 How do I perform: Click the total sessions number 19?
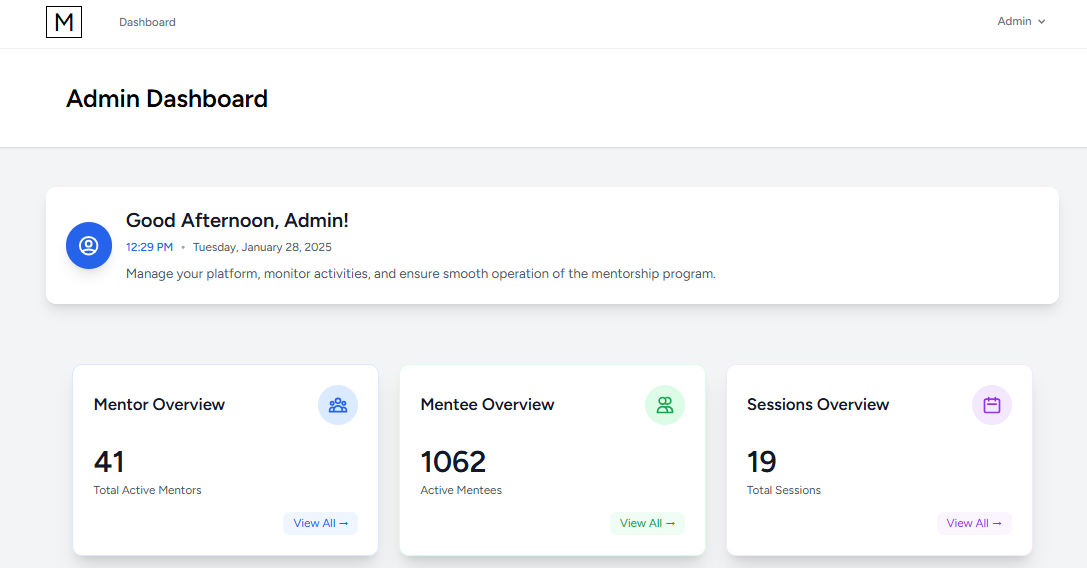tap(762, 461)
